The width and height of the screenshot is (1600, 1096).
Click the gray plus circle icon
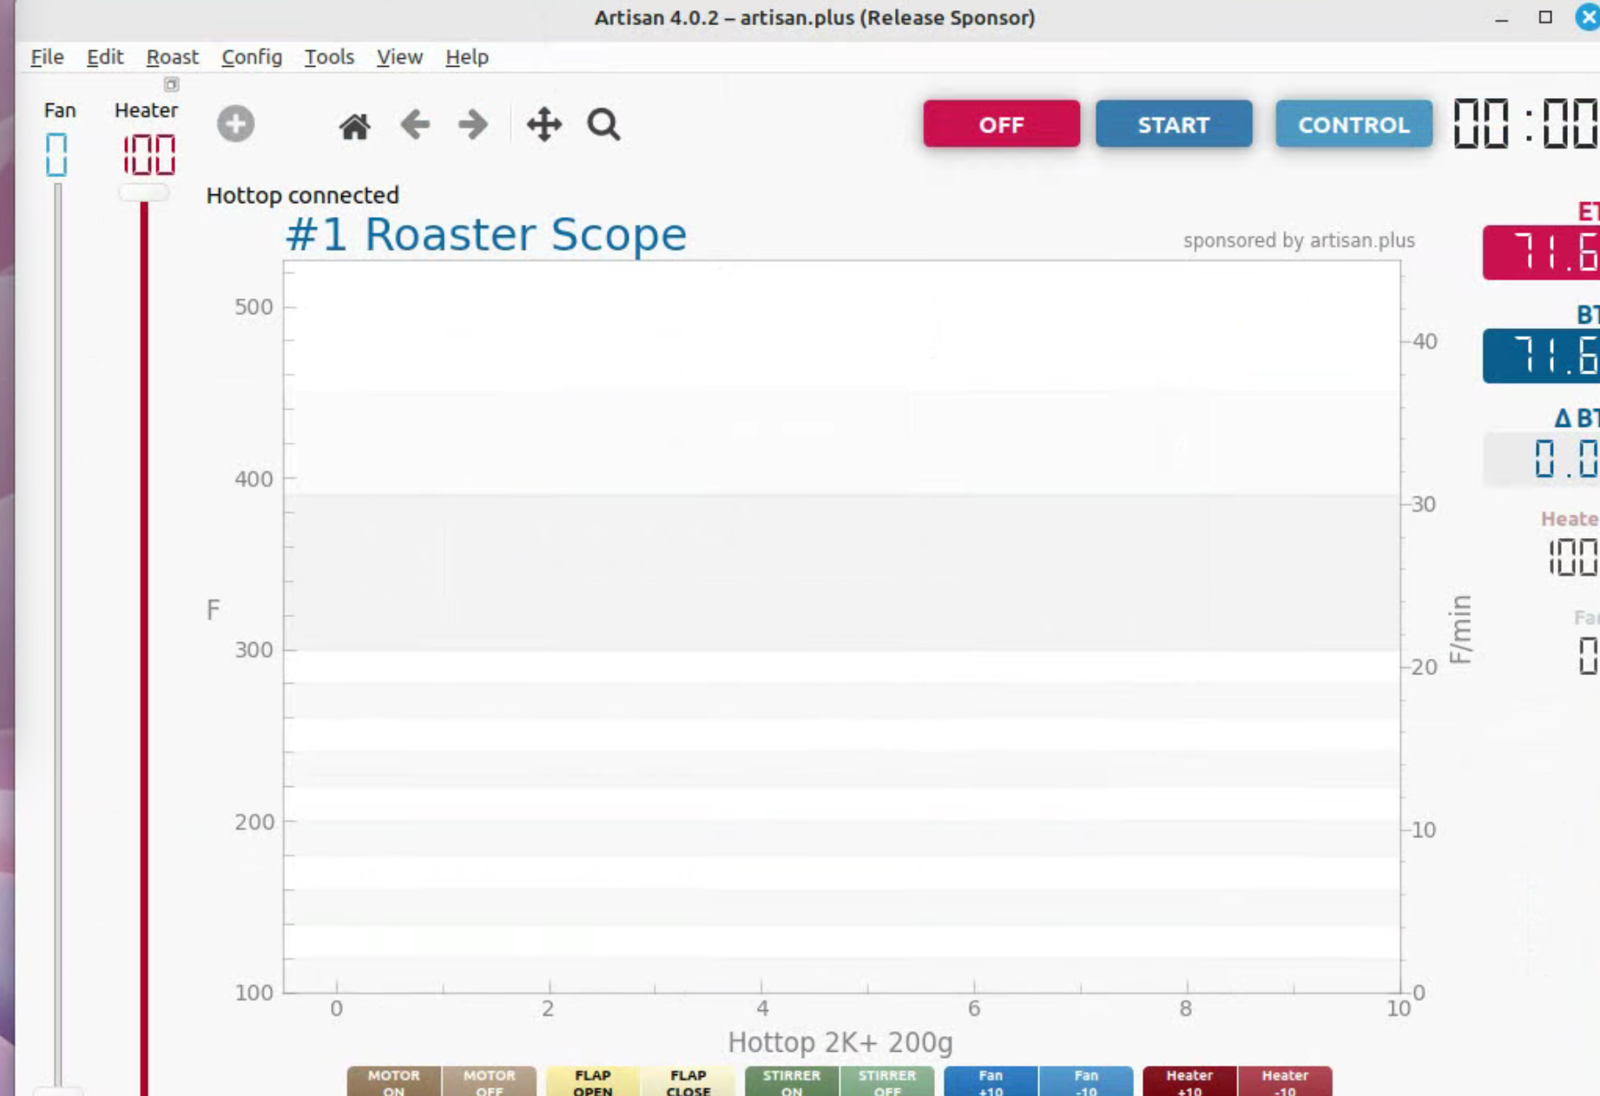236,124
